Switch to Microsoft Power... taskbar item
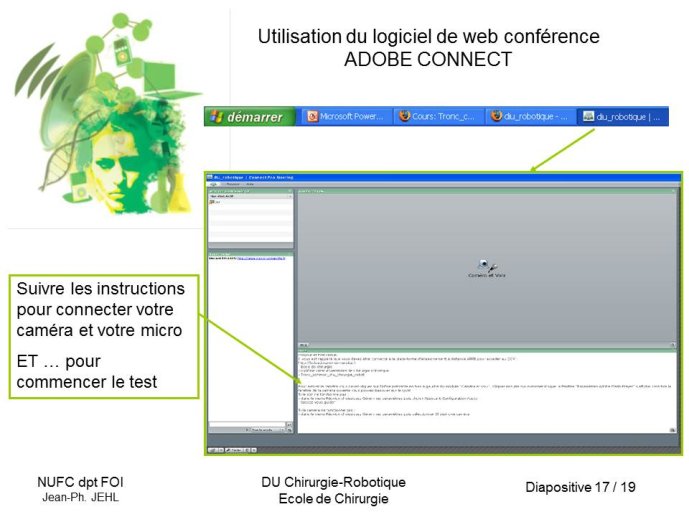 click(345, 116)
